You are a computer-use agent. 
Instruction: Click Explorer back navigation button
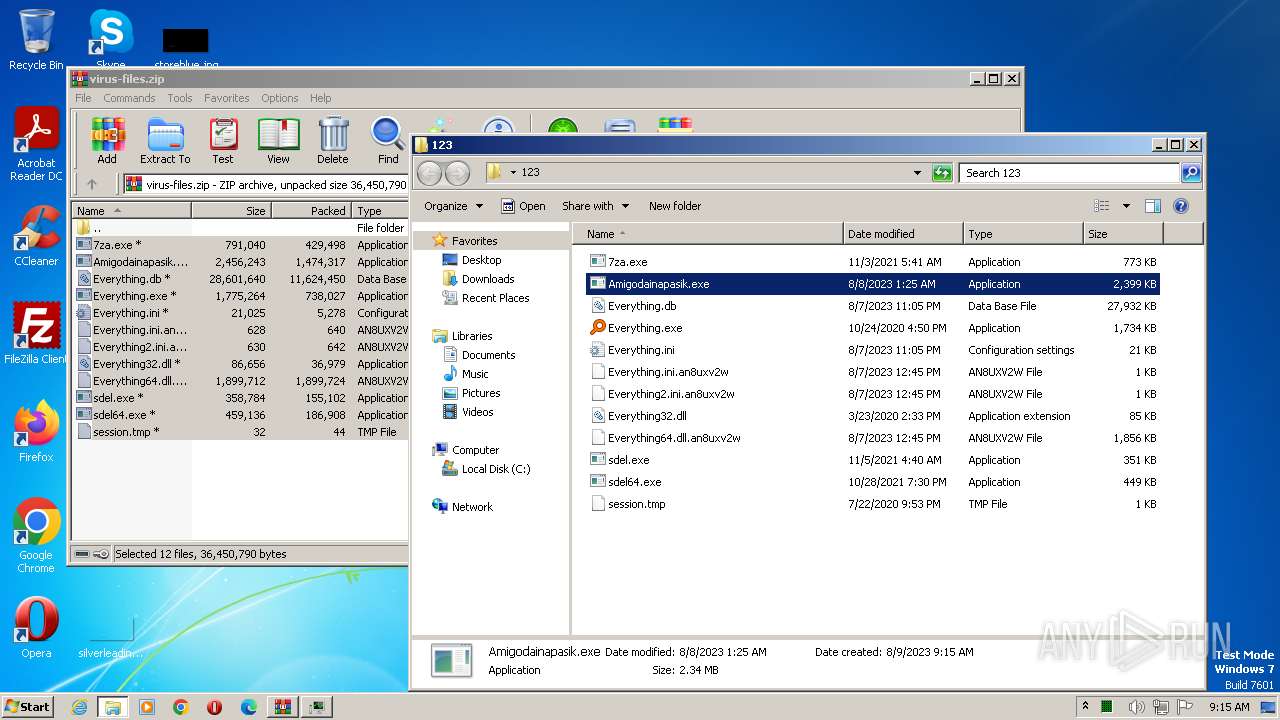pos(430,173)
